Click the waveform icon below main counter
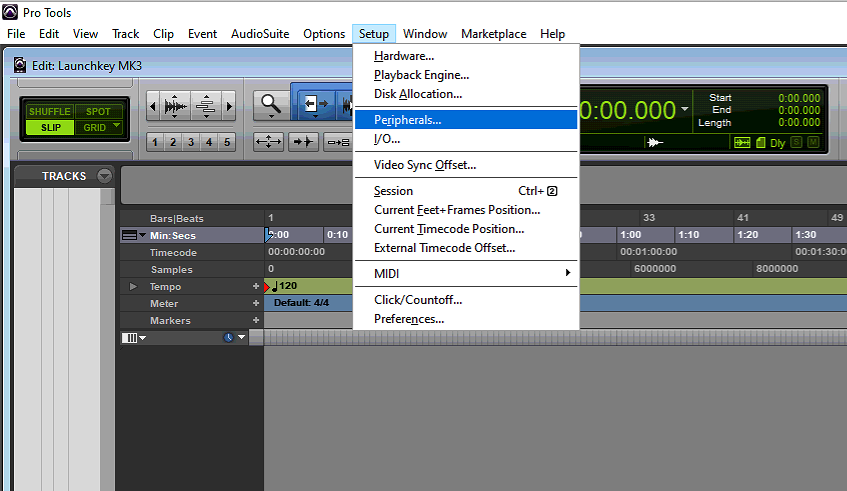This screenshot has width=847, height=491. point(655,143)
